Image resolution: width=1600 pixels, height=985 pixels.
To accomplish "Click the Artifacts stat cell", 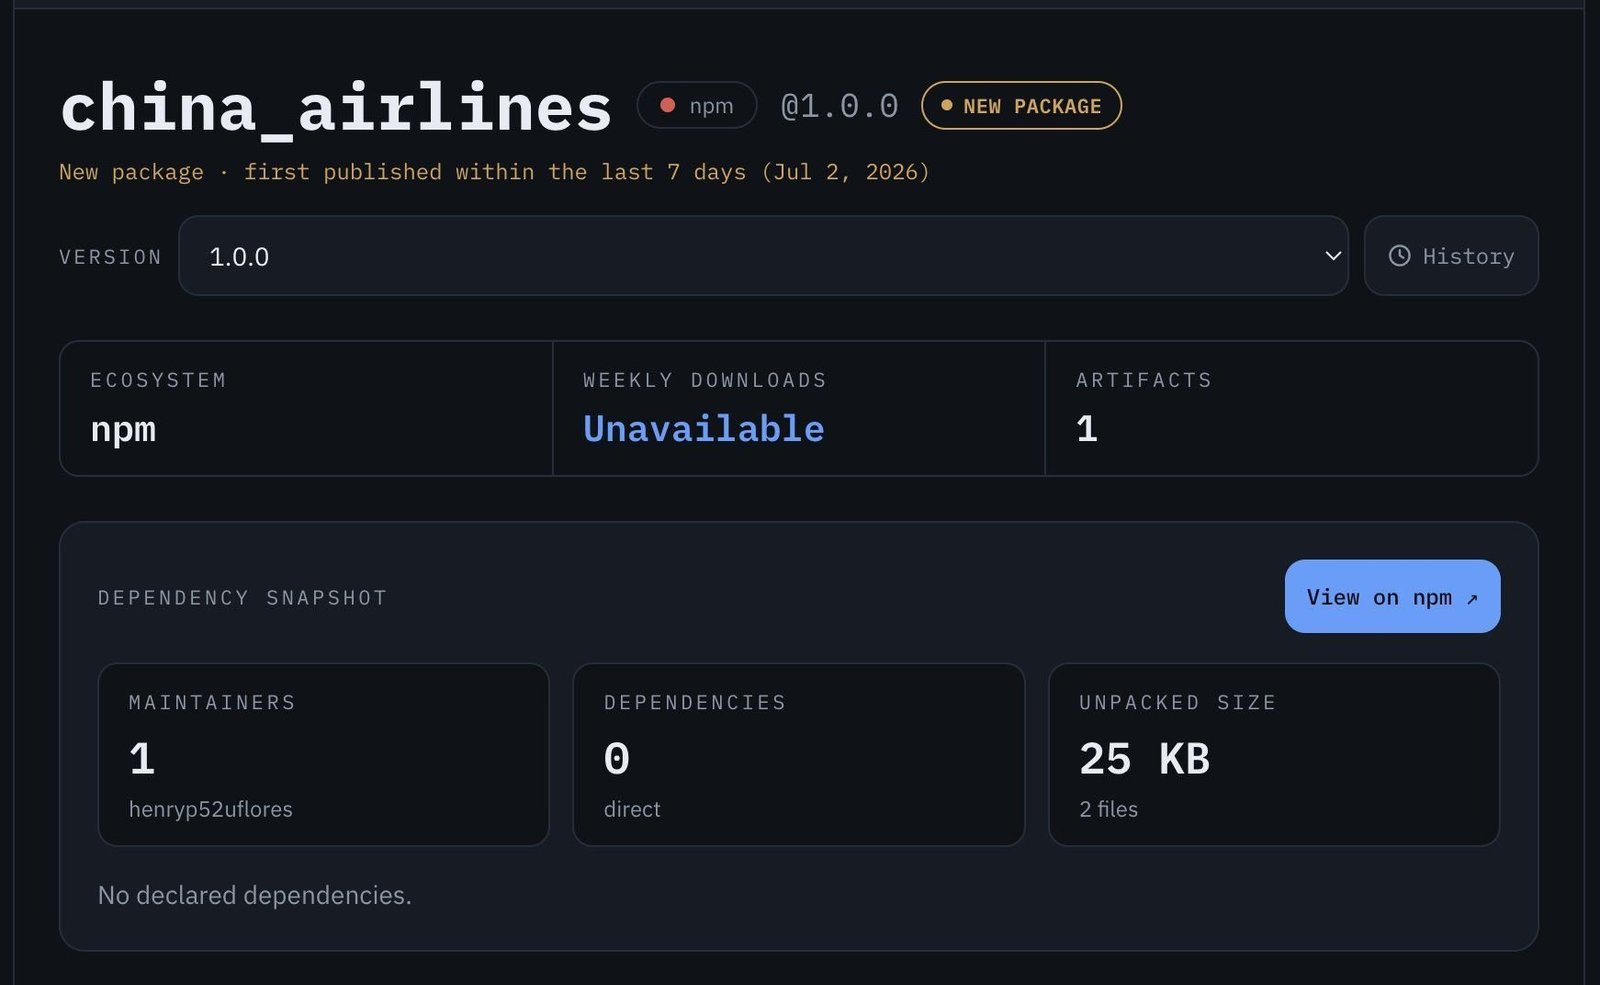I will pos(1291,409).
